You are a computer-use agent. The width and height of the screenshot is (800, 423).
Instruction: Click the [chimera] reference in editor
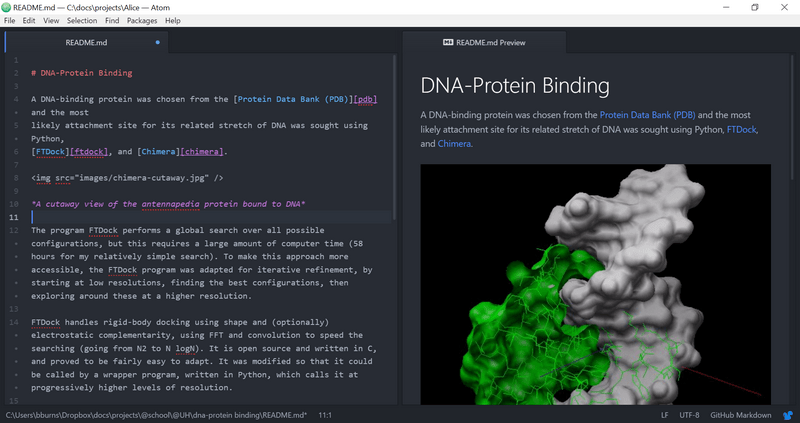[203, 152]
